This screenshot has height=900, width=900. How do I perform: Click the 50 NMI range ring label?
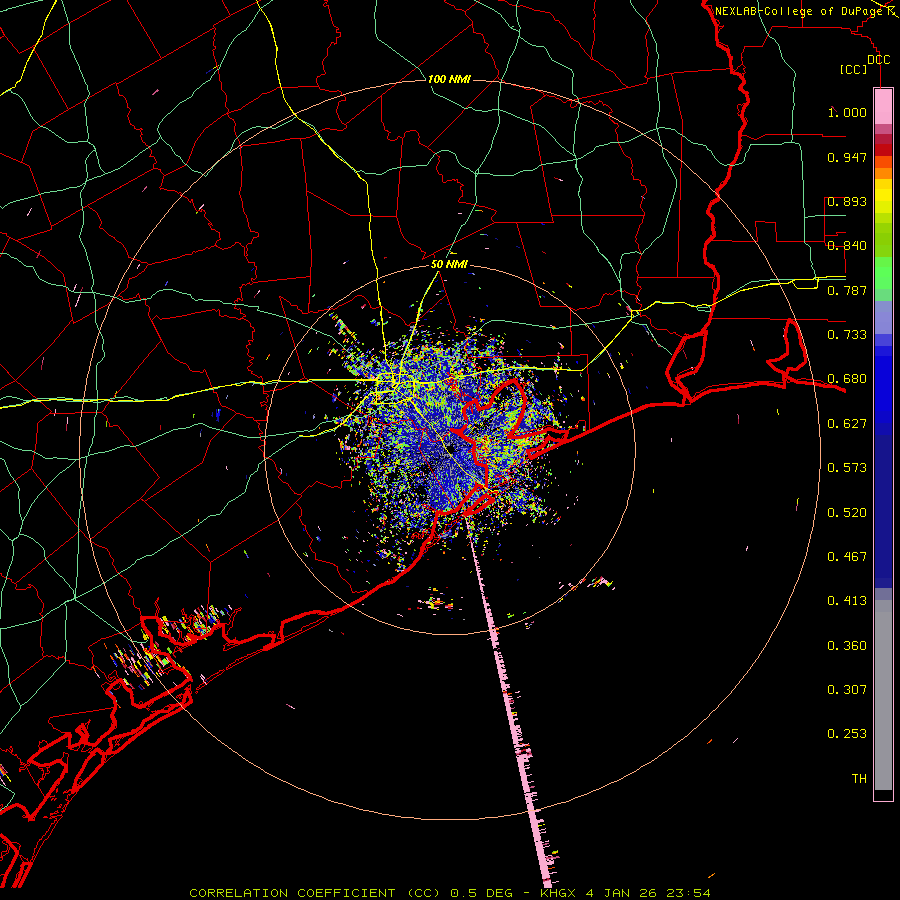point(449,265)
